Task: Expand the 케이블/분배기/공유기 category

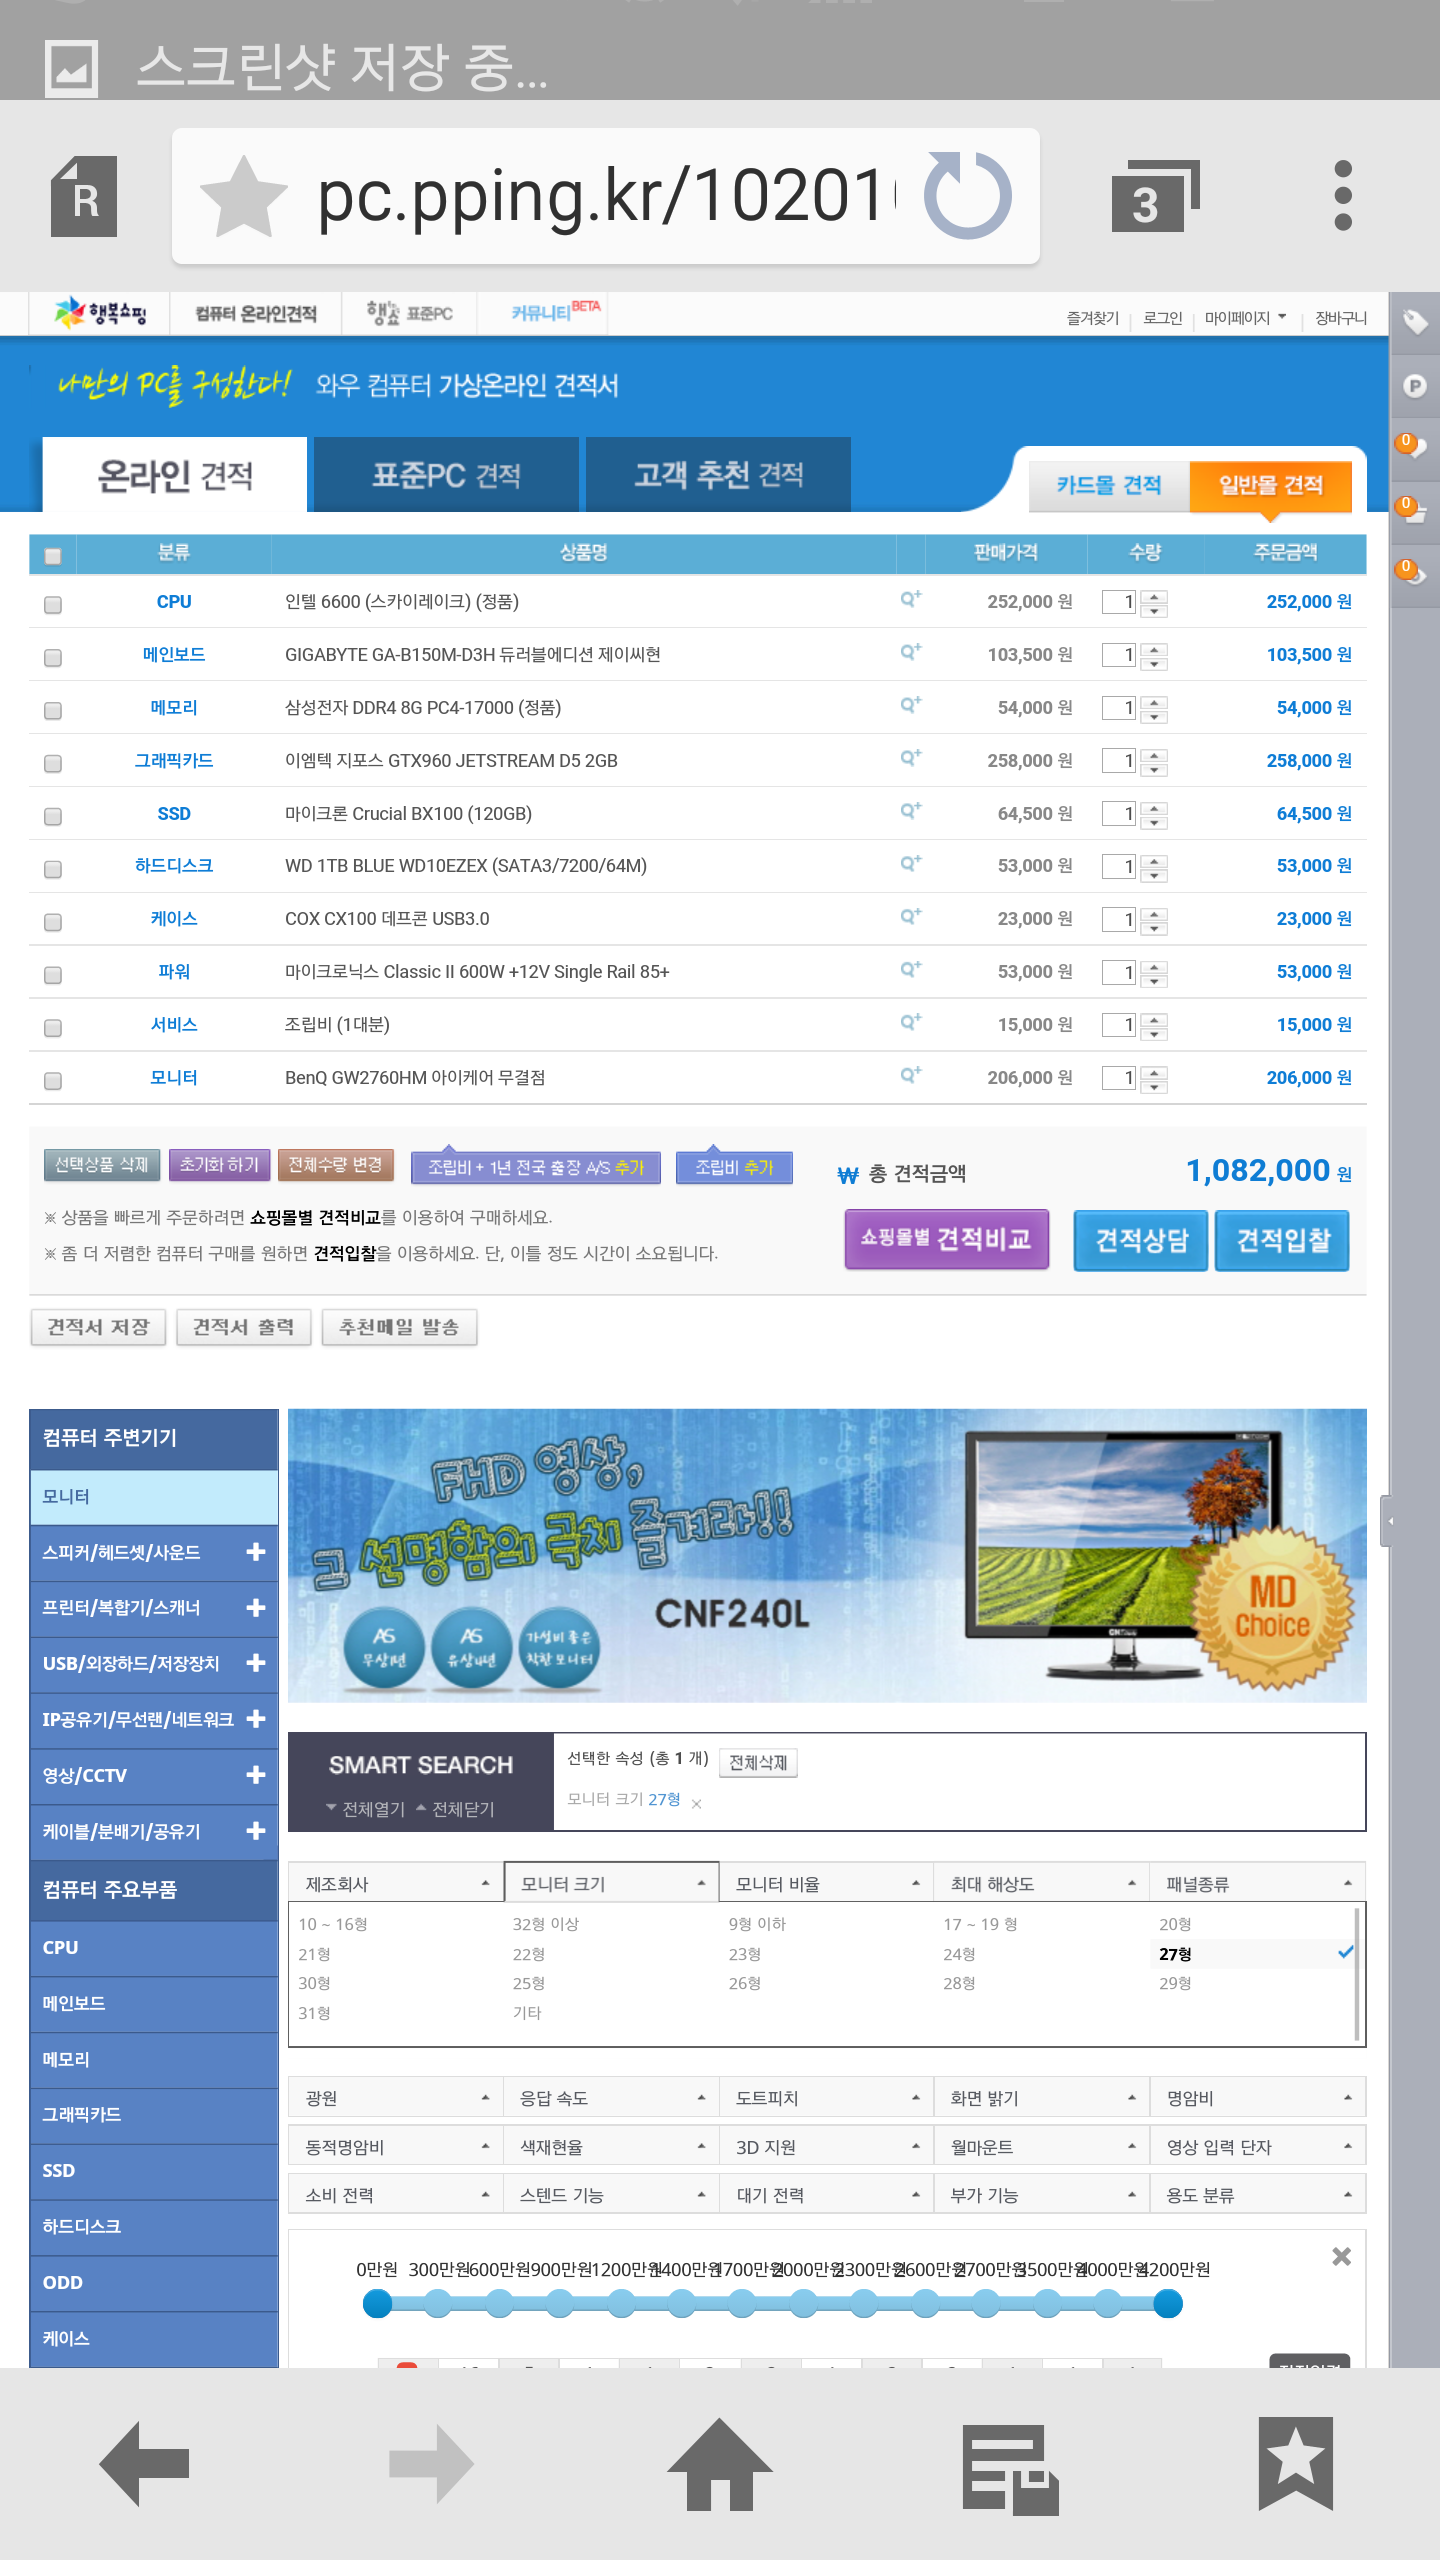Action: coord(256,1831)
